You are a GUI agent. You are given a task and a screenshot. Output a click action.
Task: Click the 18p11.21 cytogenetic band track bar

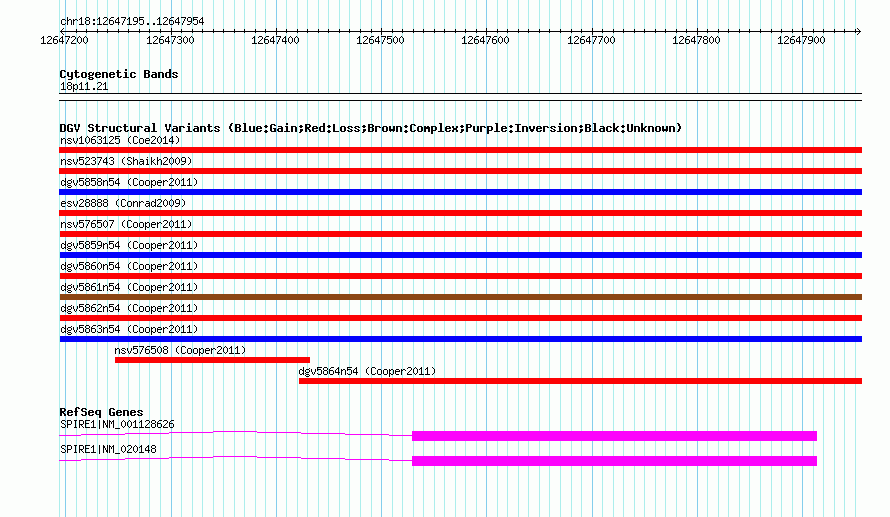pyautogui.click(x=460, y=97)
